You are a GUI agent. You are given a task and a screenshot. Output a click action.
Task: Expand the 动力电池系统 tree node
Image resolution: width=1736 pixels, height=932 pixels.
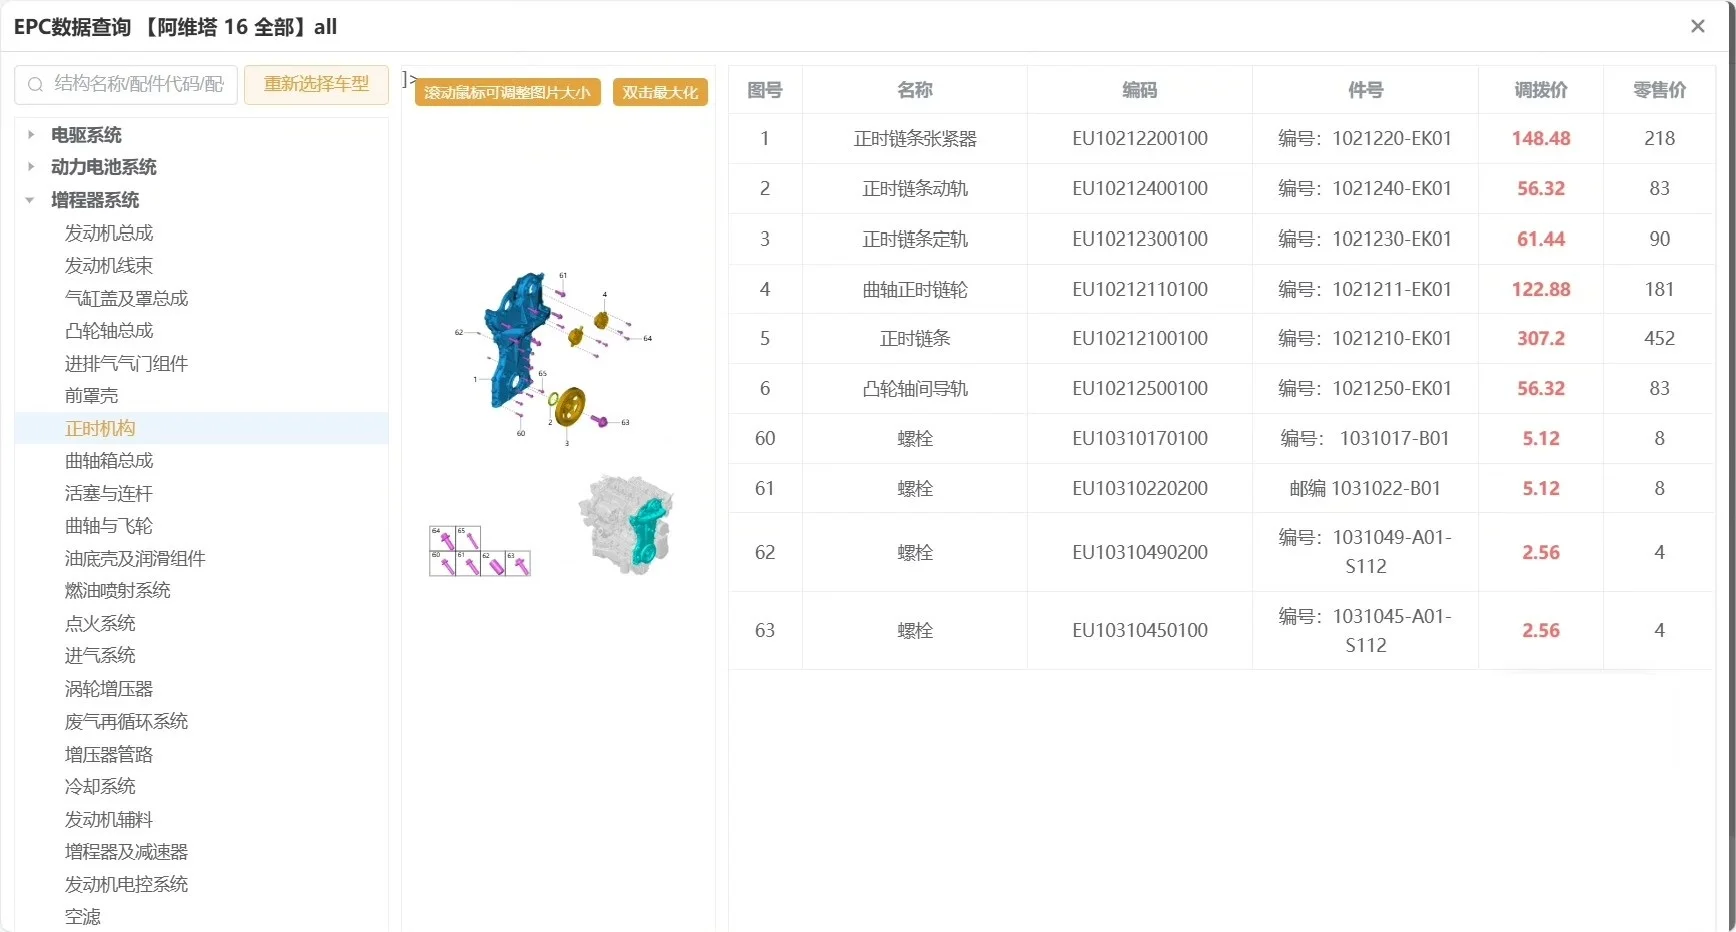[x=31, y=166]
